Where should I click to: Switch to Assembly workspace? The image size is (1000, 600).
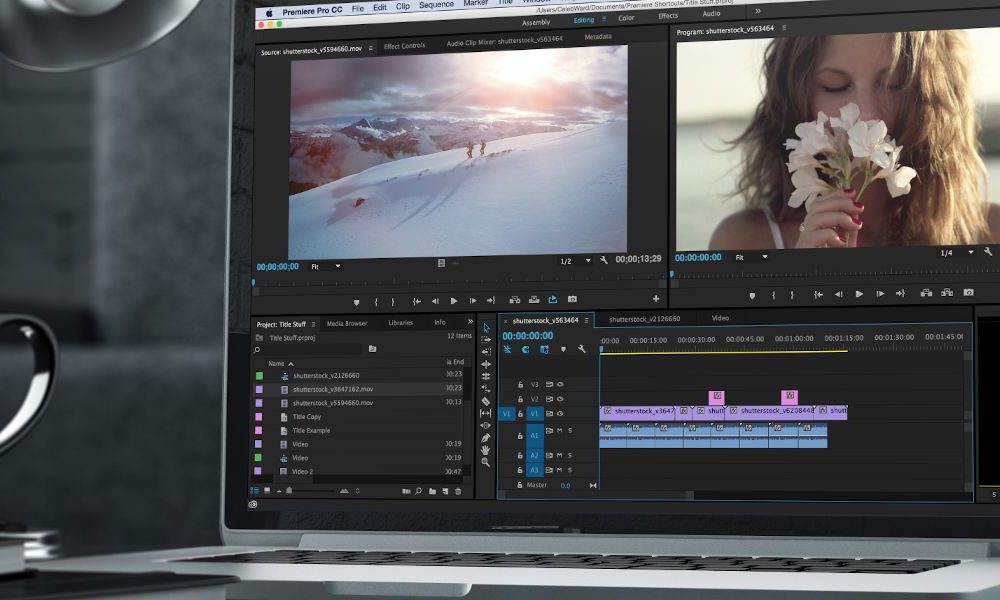pos(536,22)
